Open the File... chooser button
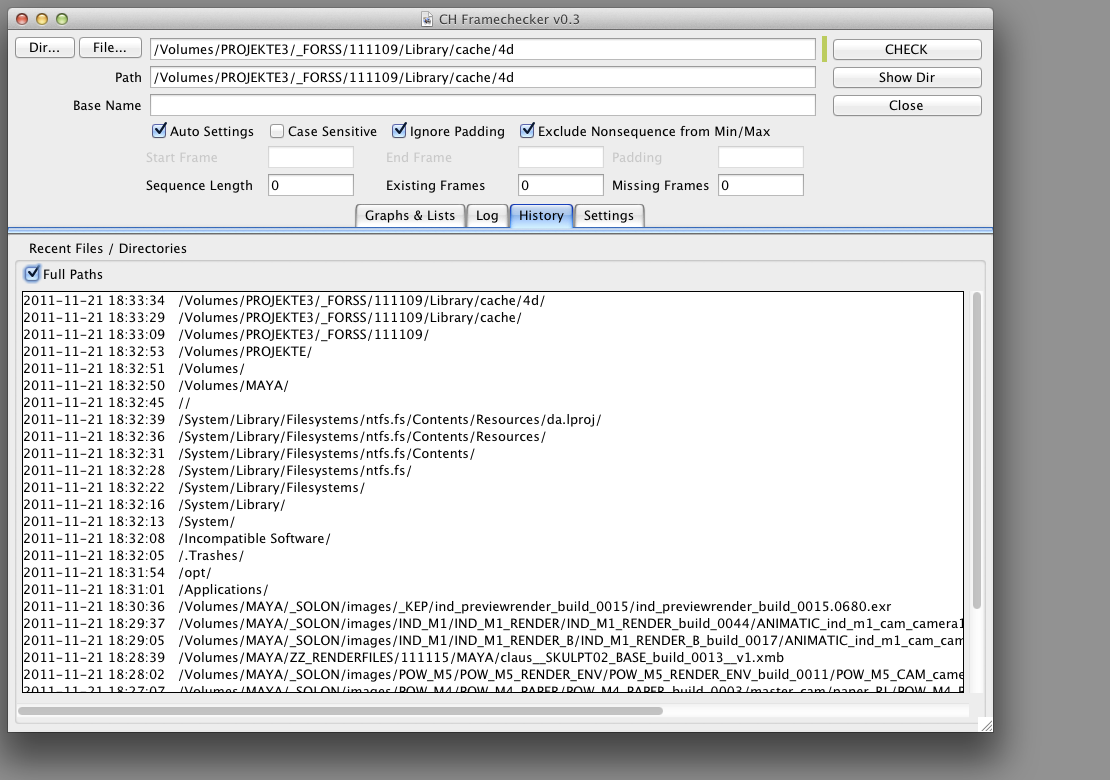This screenshot has width=1110, height=780. click(x=110, y=47)
